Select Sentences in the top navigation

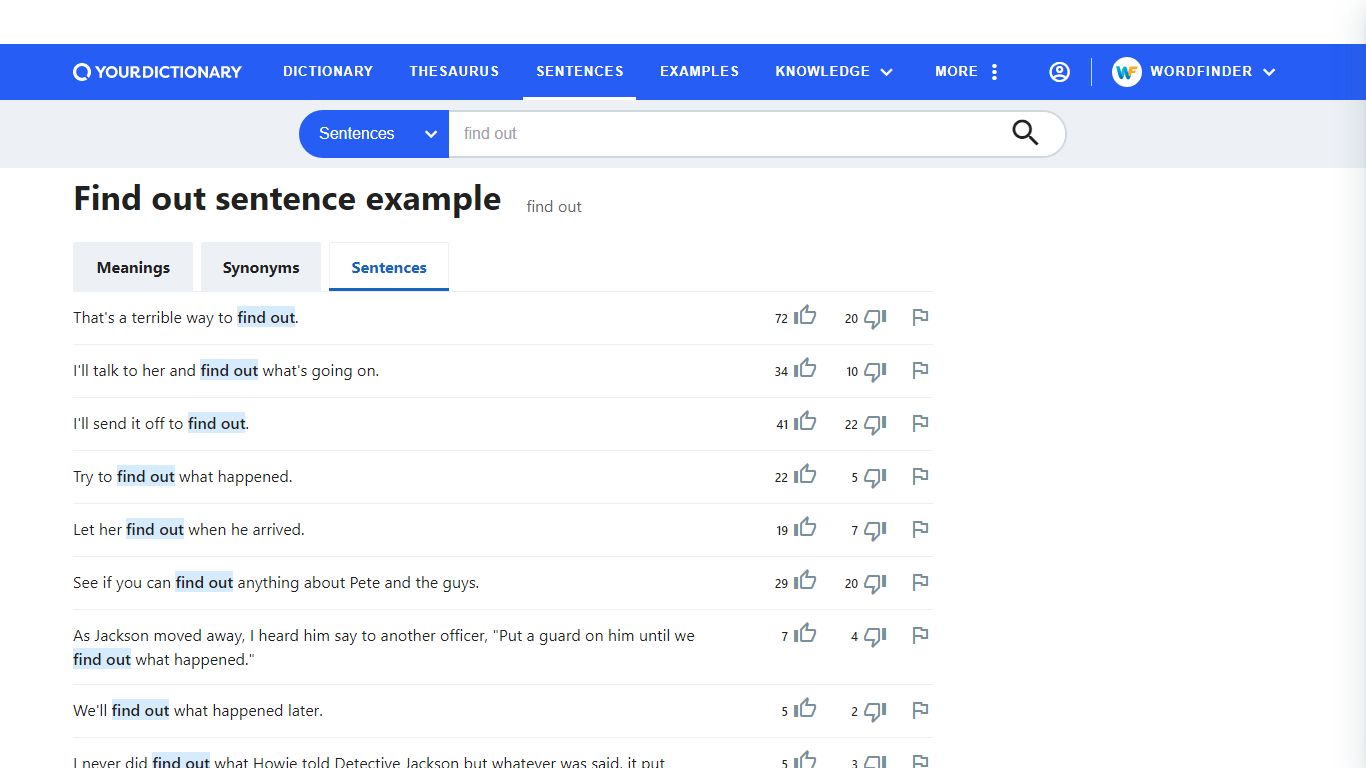(x=580, y=72)
